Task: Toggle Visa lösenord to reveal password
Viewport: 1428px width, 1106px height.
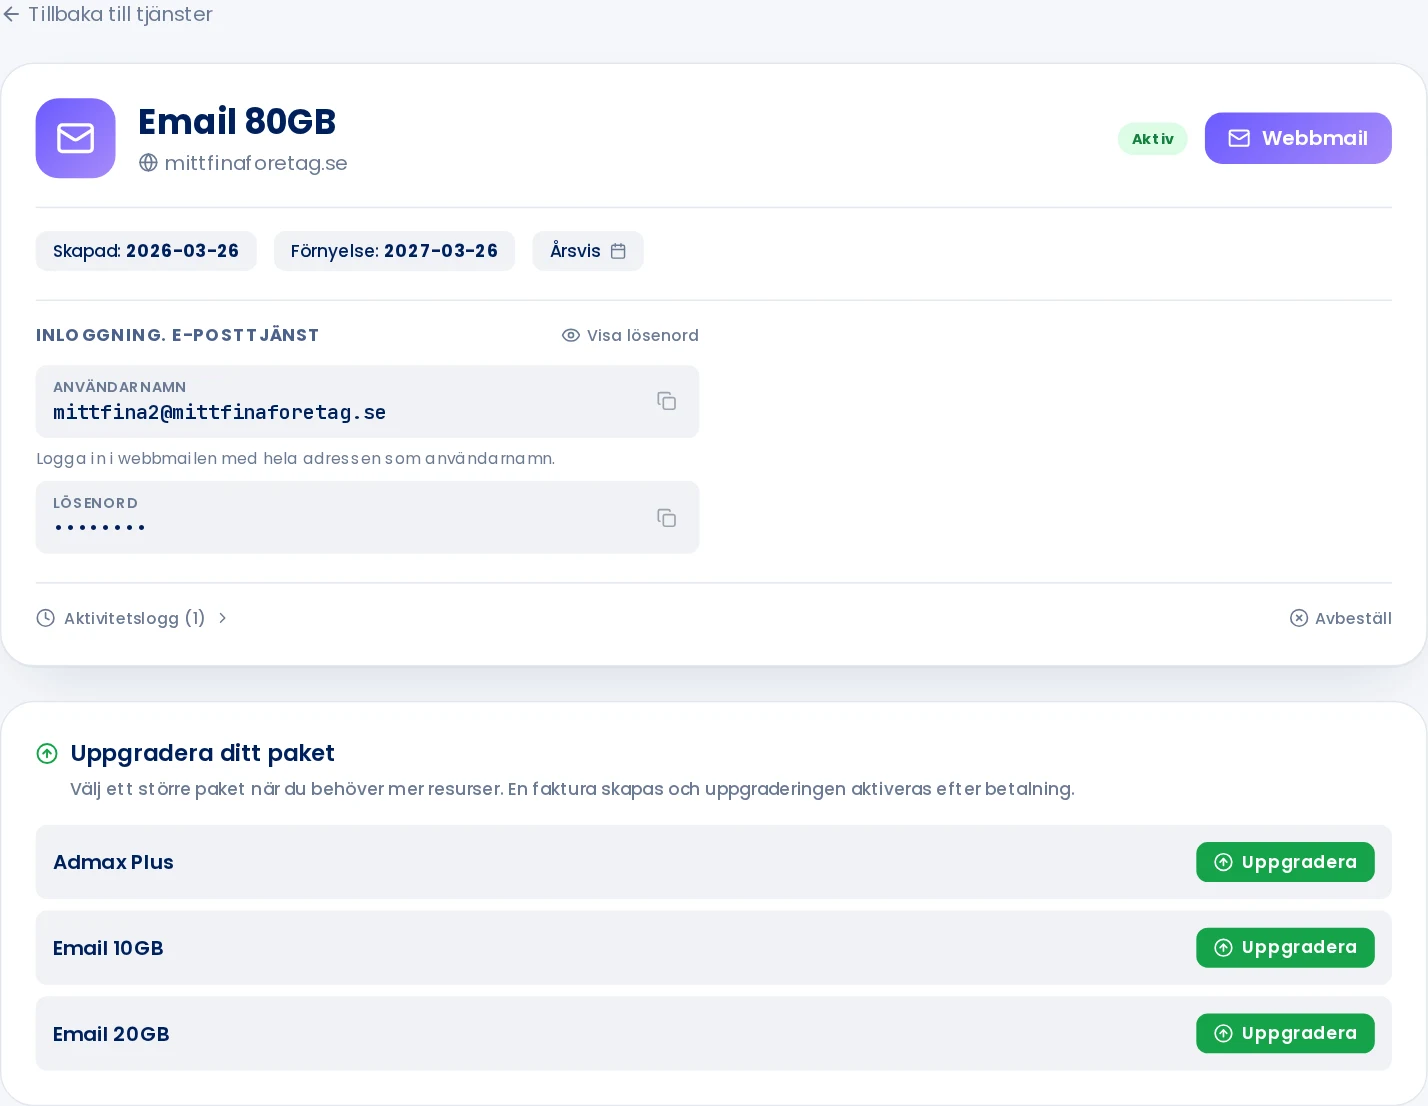Action: (630, 335)
